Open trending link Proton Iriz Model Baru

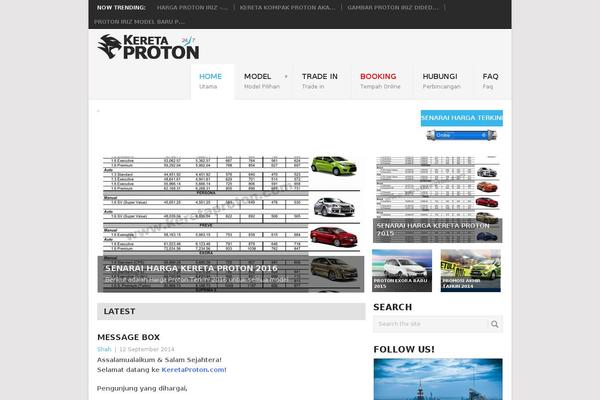[x=139, y=22]
